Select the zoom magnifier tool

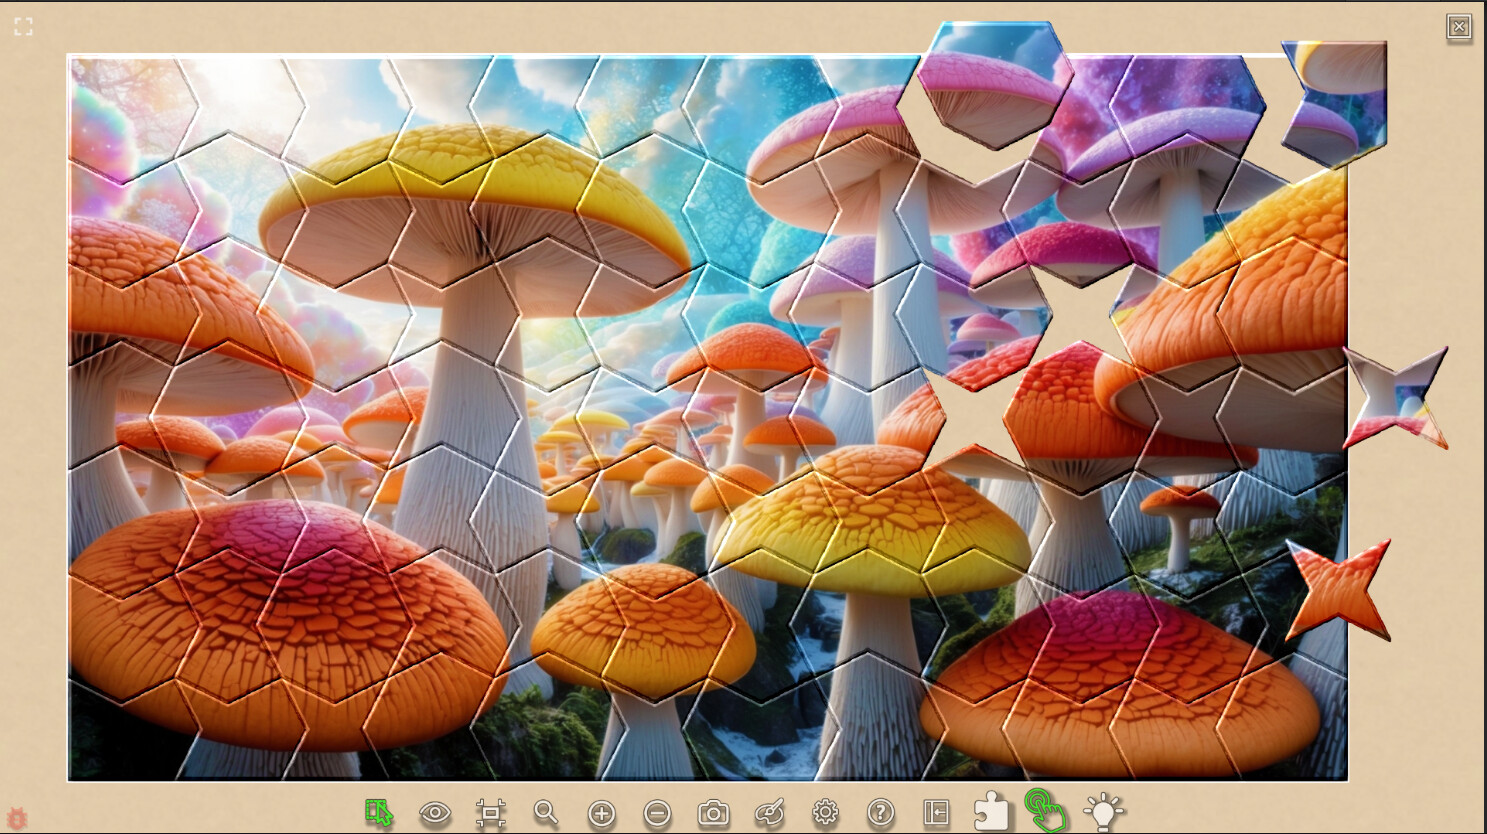pyautogui.click(x=545, y=814)
